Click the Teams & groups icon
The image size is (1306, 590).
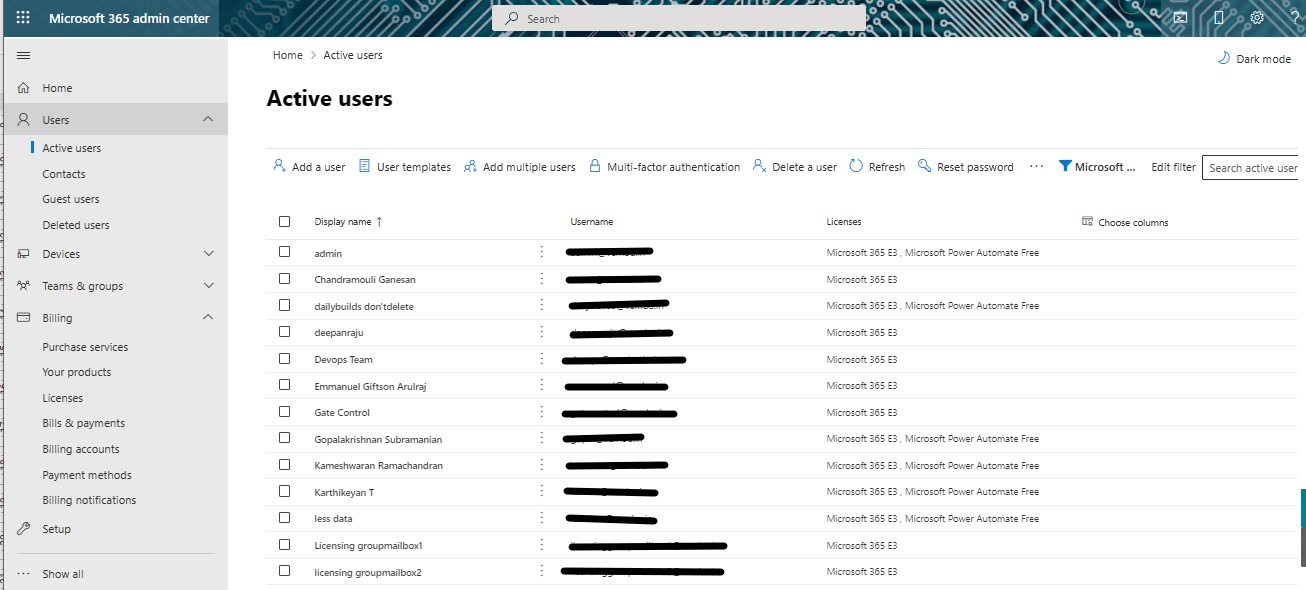(x=23, y=286)
